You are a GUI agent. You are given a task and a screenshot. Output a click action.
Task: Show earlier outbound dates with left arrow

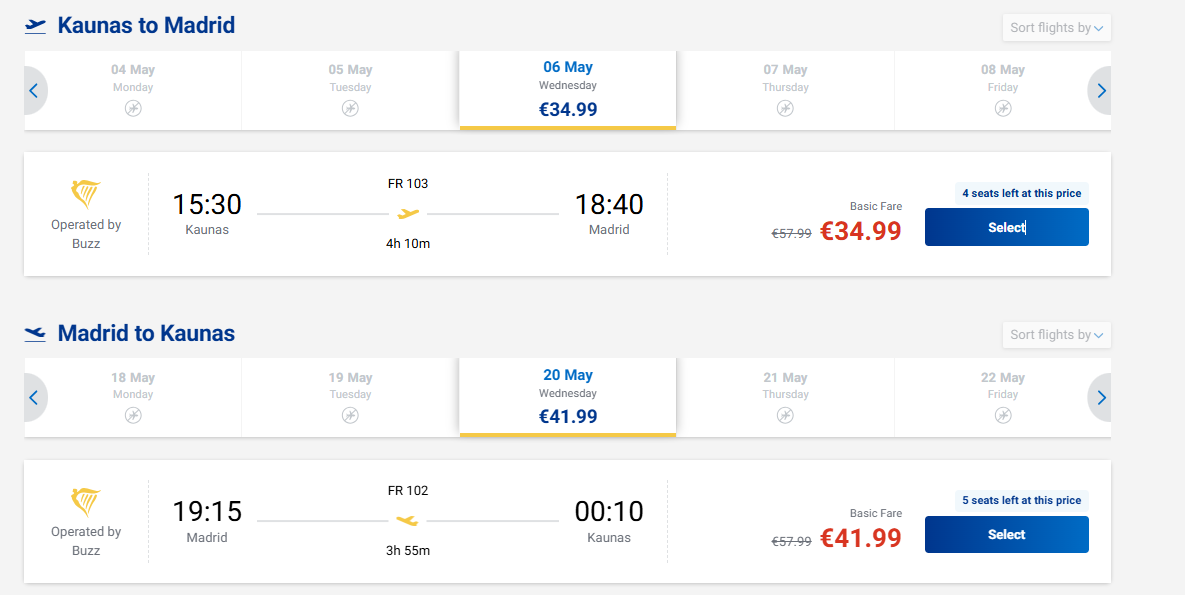tap(33, 91)
